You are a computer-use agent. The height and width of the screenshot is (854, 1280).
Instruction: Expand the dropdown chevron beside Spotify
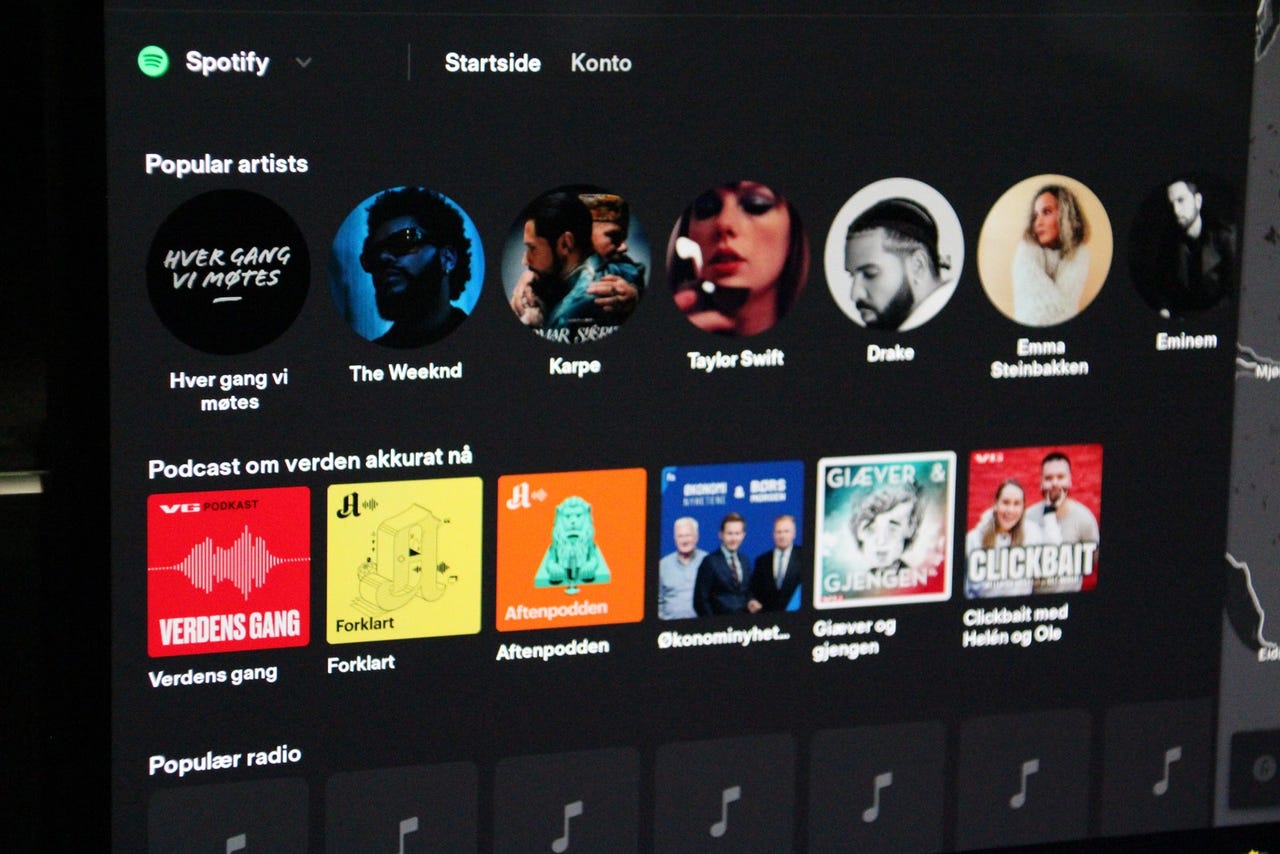click(x=303, y=62)
